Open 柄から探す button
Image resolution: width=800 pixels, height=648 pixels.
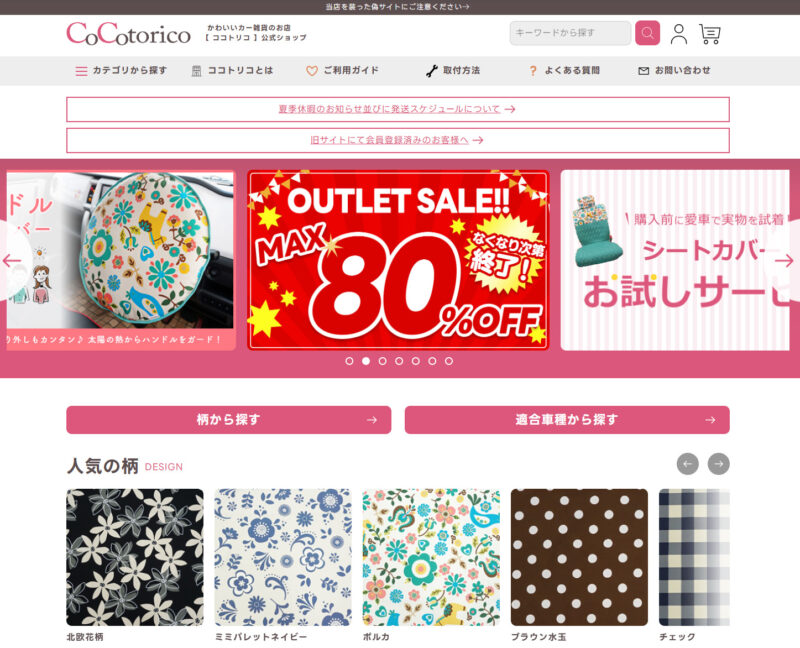click(x=229, y=420)
